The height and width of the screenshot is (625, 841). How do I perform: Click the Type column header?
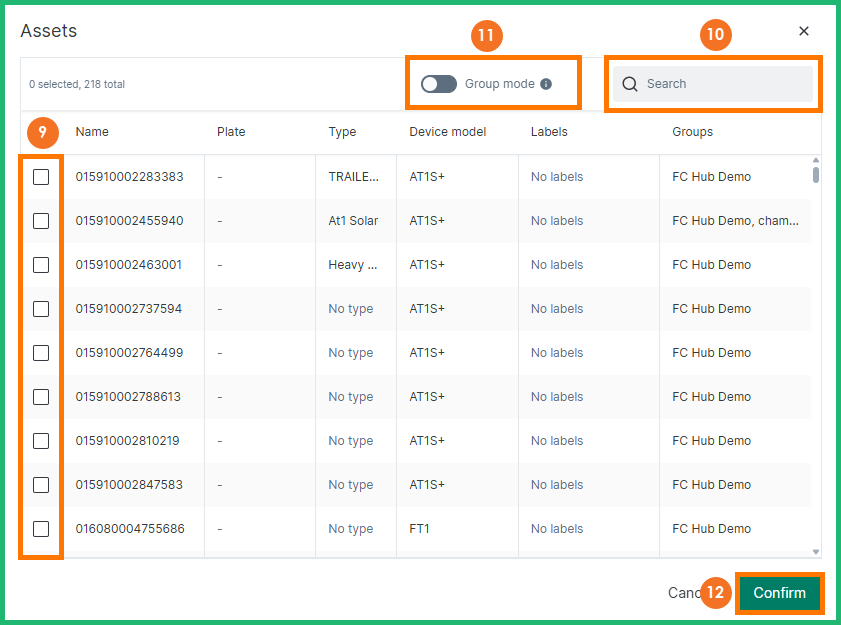point(342,132)
